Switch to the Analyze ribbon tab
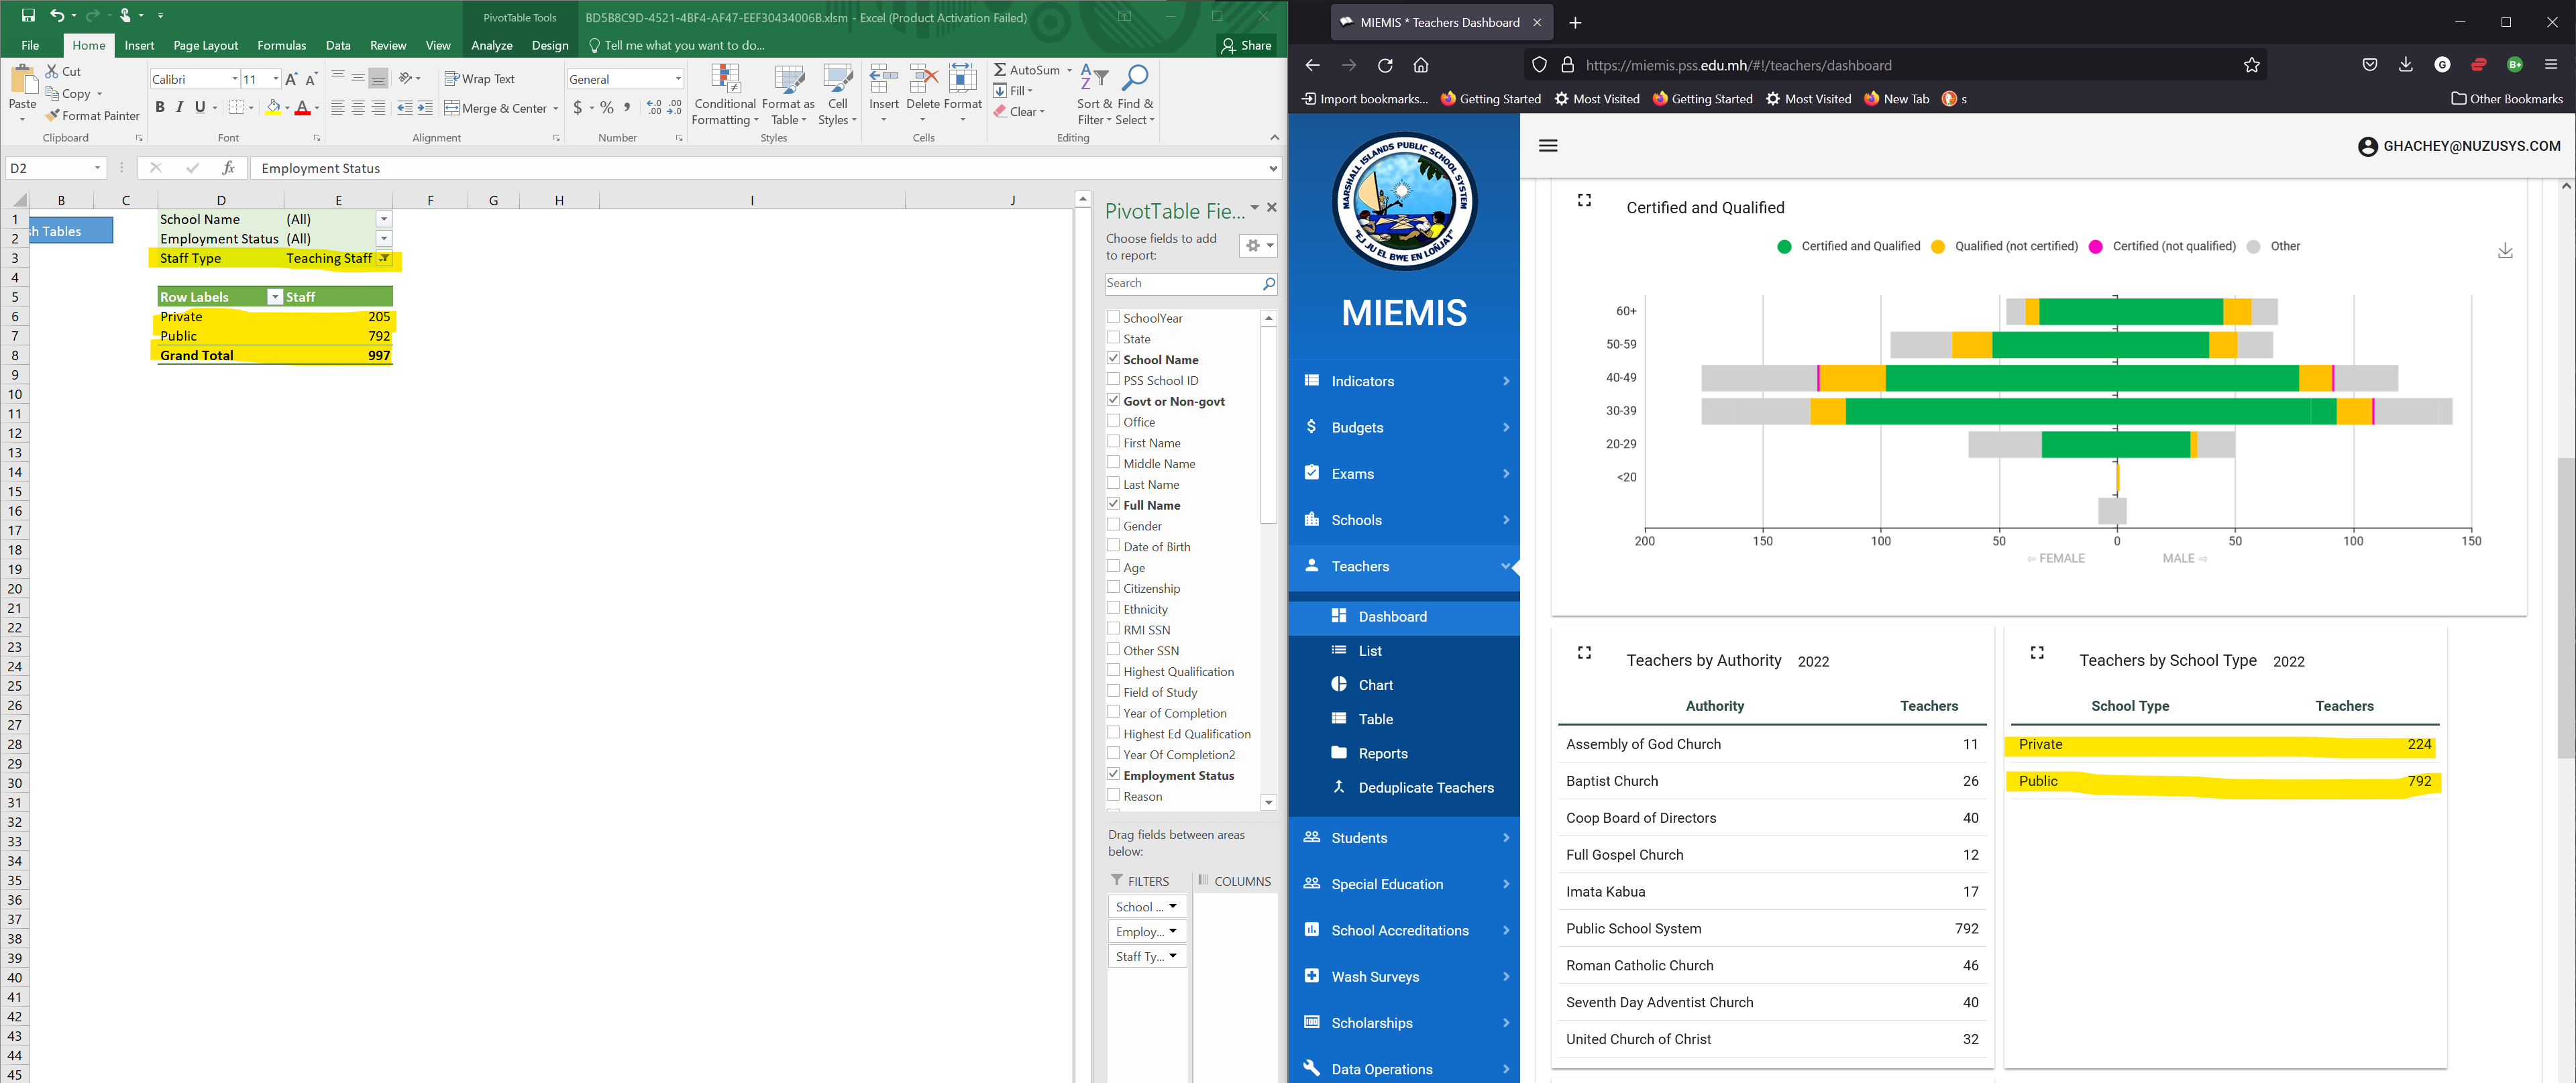2576x1083 pixels. [x=491, y=46]
